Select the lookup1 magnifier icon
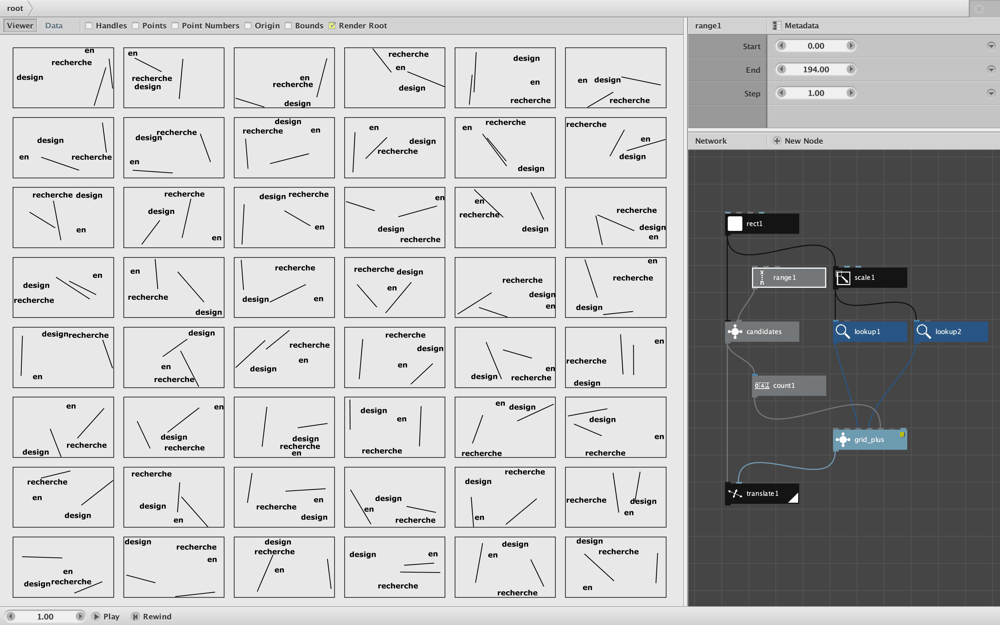 (842, 332)
